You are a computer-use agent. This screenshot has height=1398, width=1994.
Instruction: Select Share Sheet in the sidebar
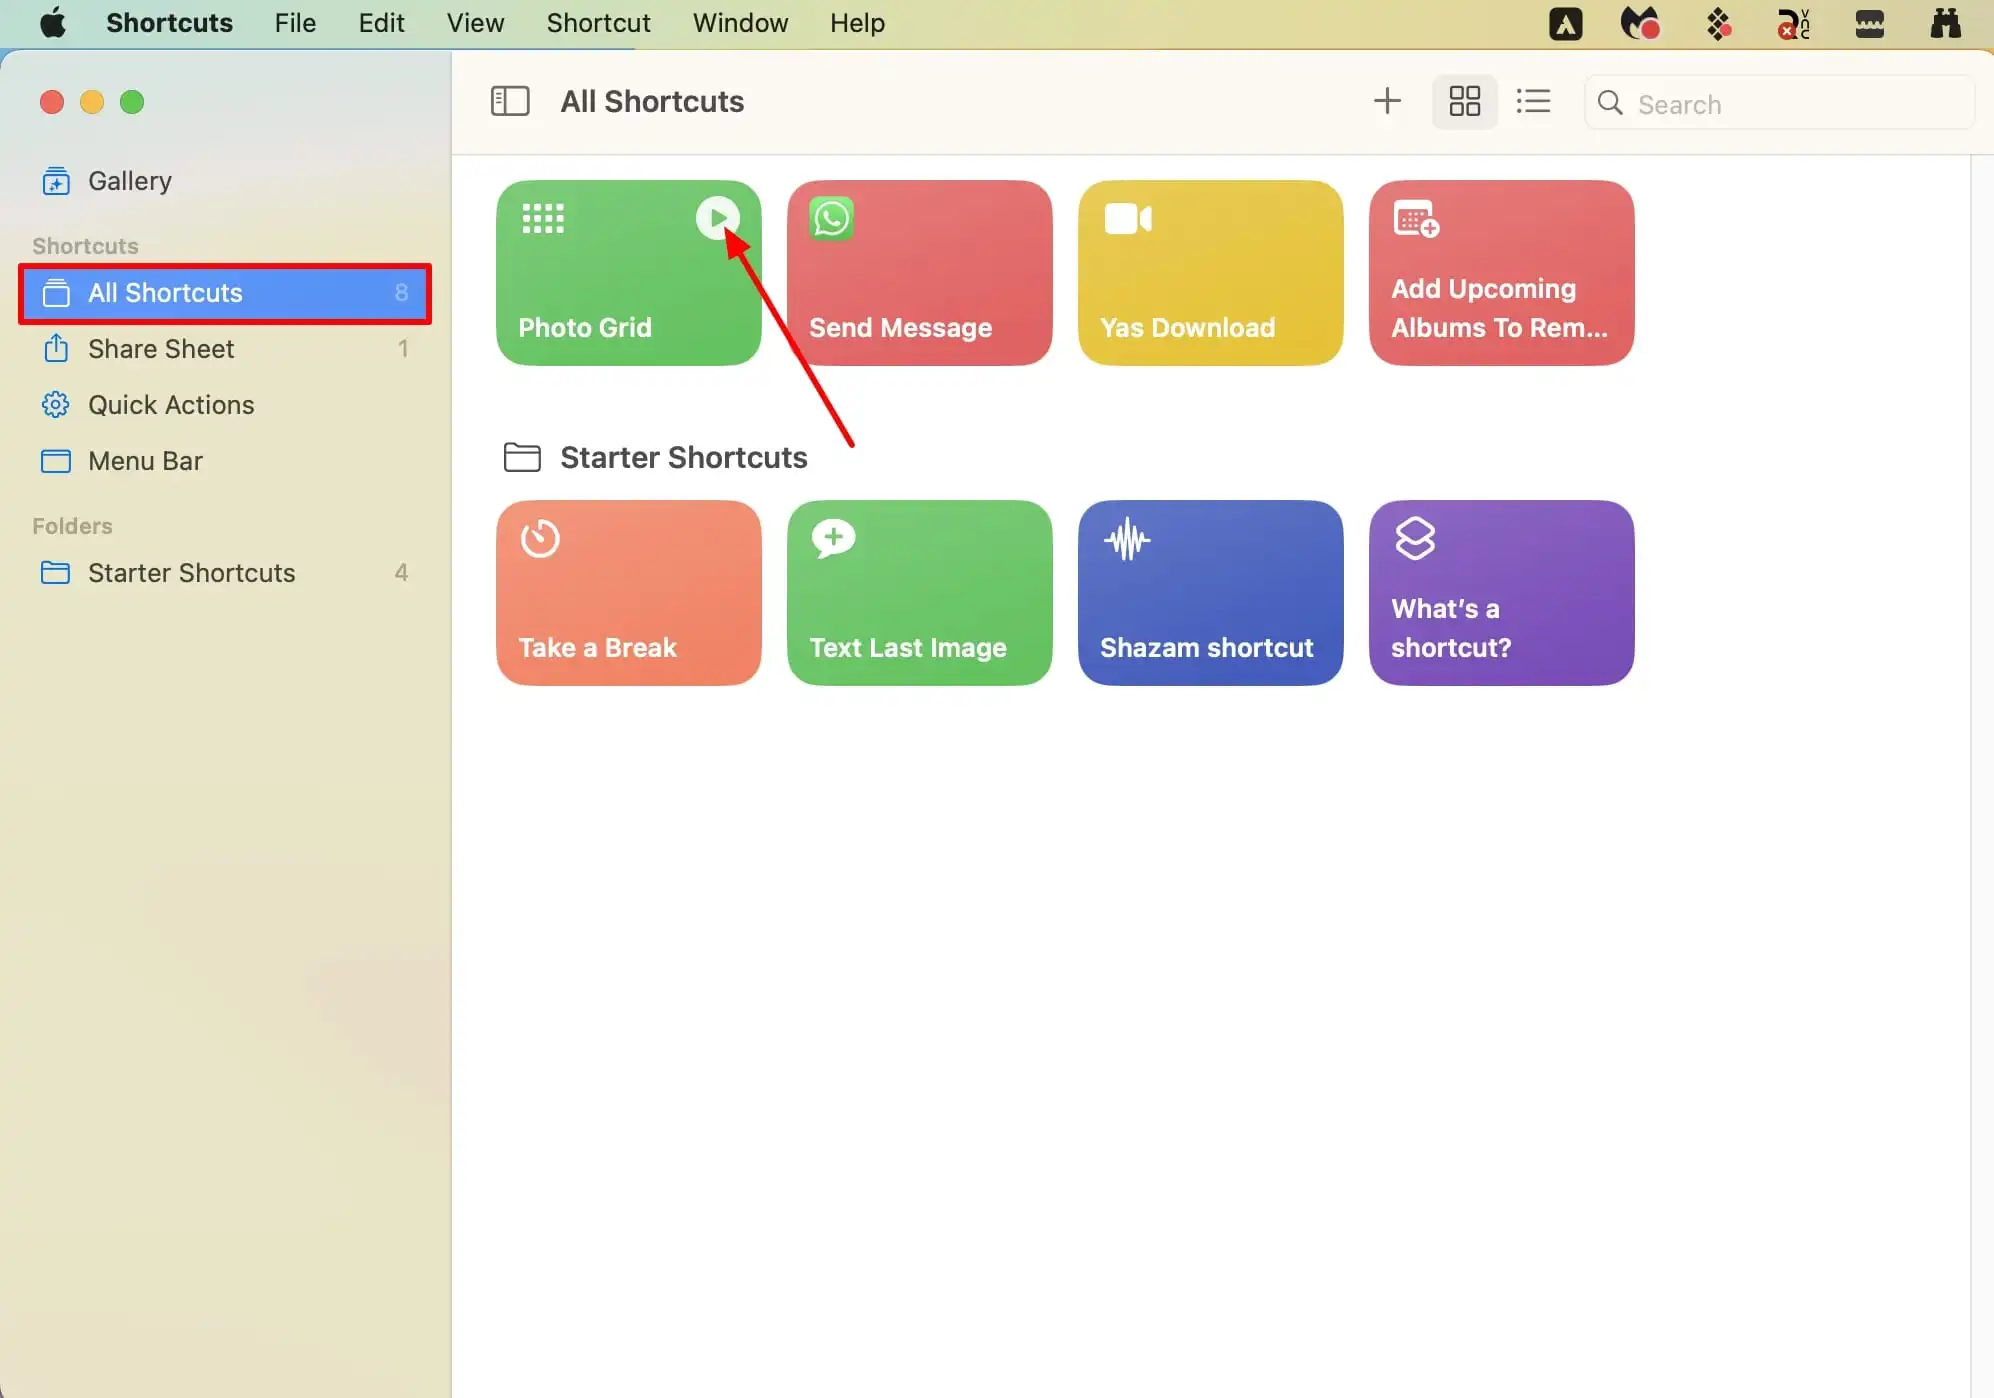pos(226,349)
